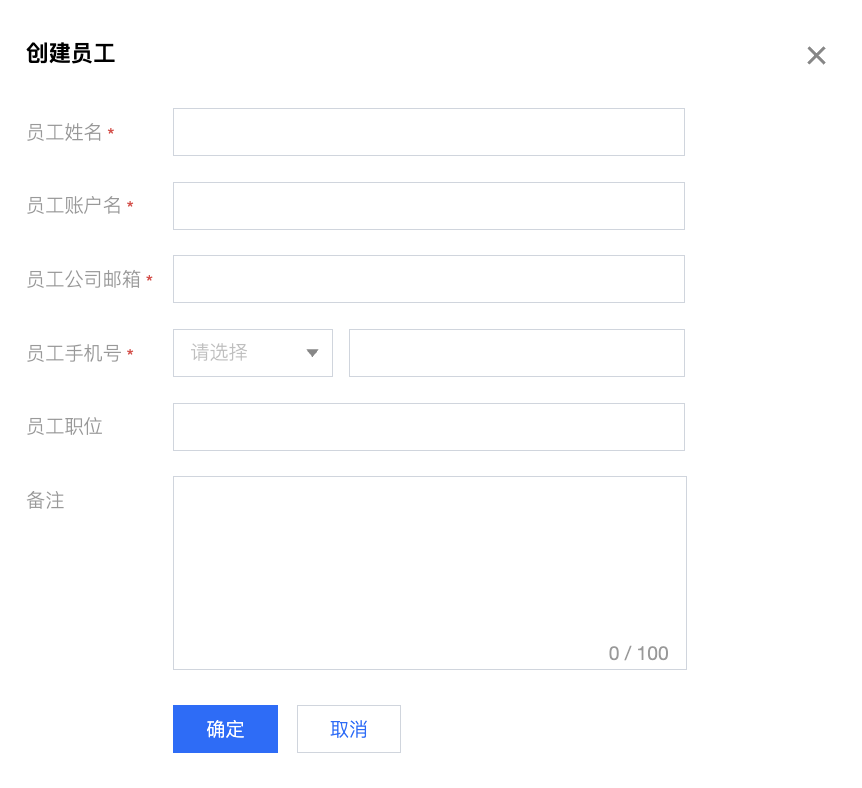862x788 pixels.
Task: Click into the 员工公司邮箱 input field
Action: pyautogui.click(x=428, y=279)
